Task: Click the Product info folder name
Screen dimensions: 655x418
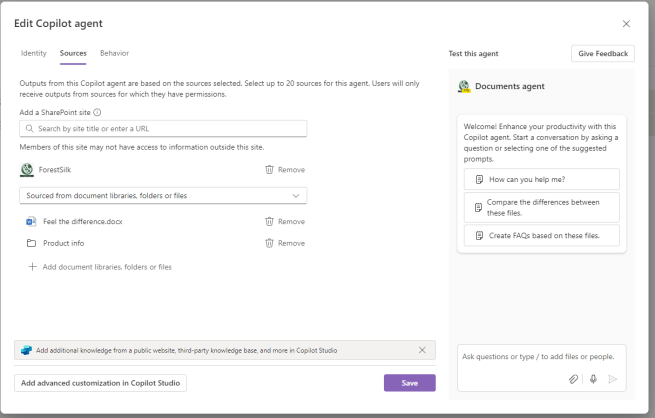Action: [63, 243]
